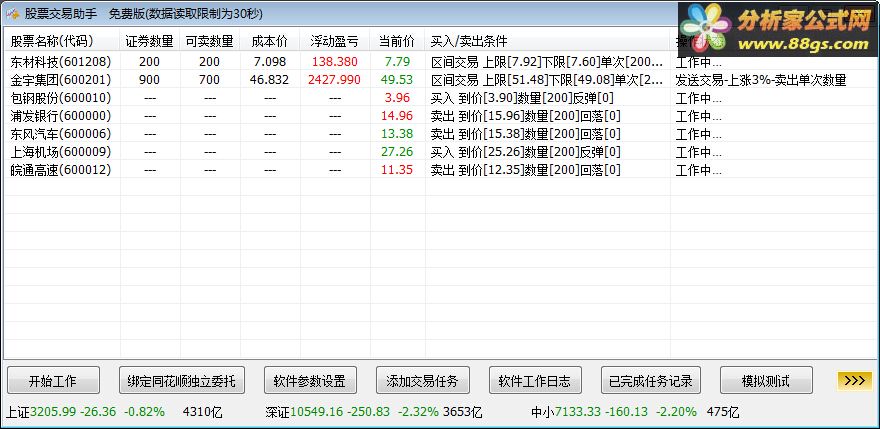Open 软件参数设置
This screenshot has height=429, width=880.
[310, 381]
